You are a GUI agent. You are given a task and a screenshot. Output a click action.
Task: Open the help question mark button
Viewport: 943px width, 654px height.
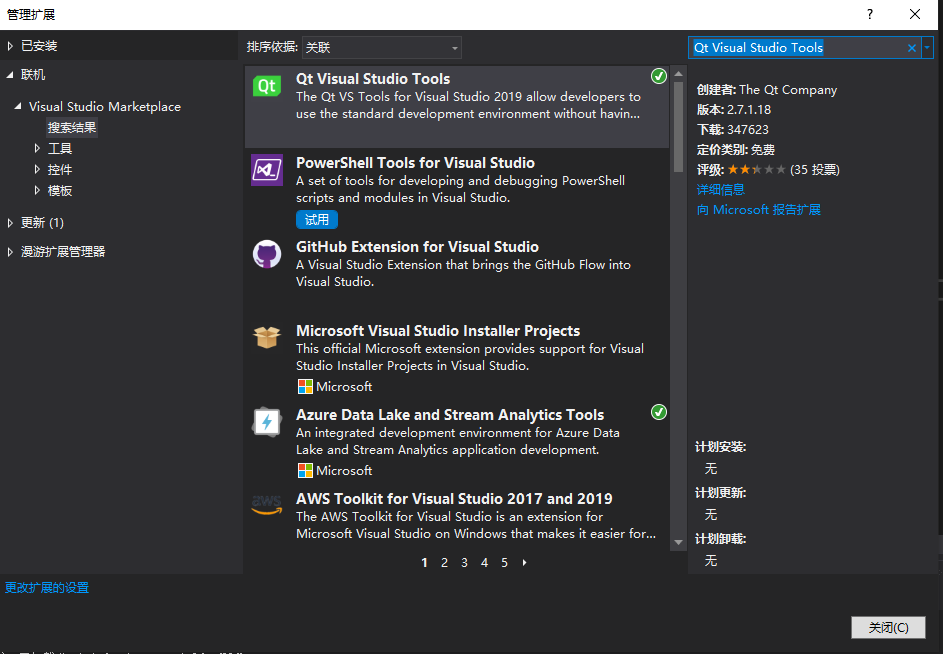tap(870, 14)
